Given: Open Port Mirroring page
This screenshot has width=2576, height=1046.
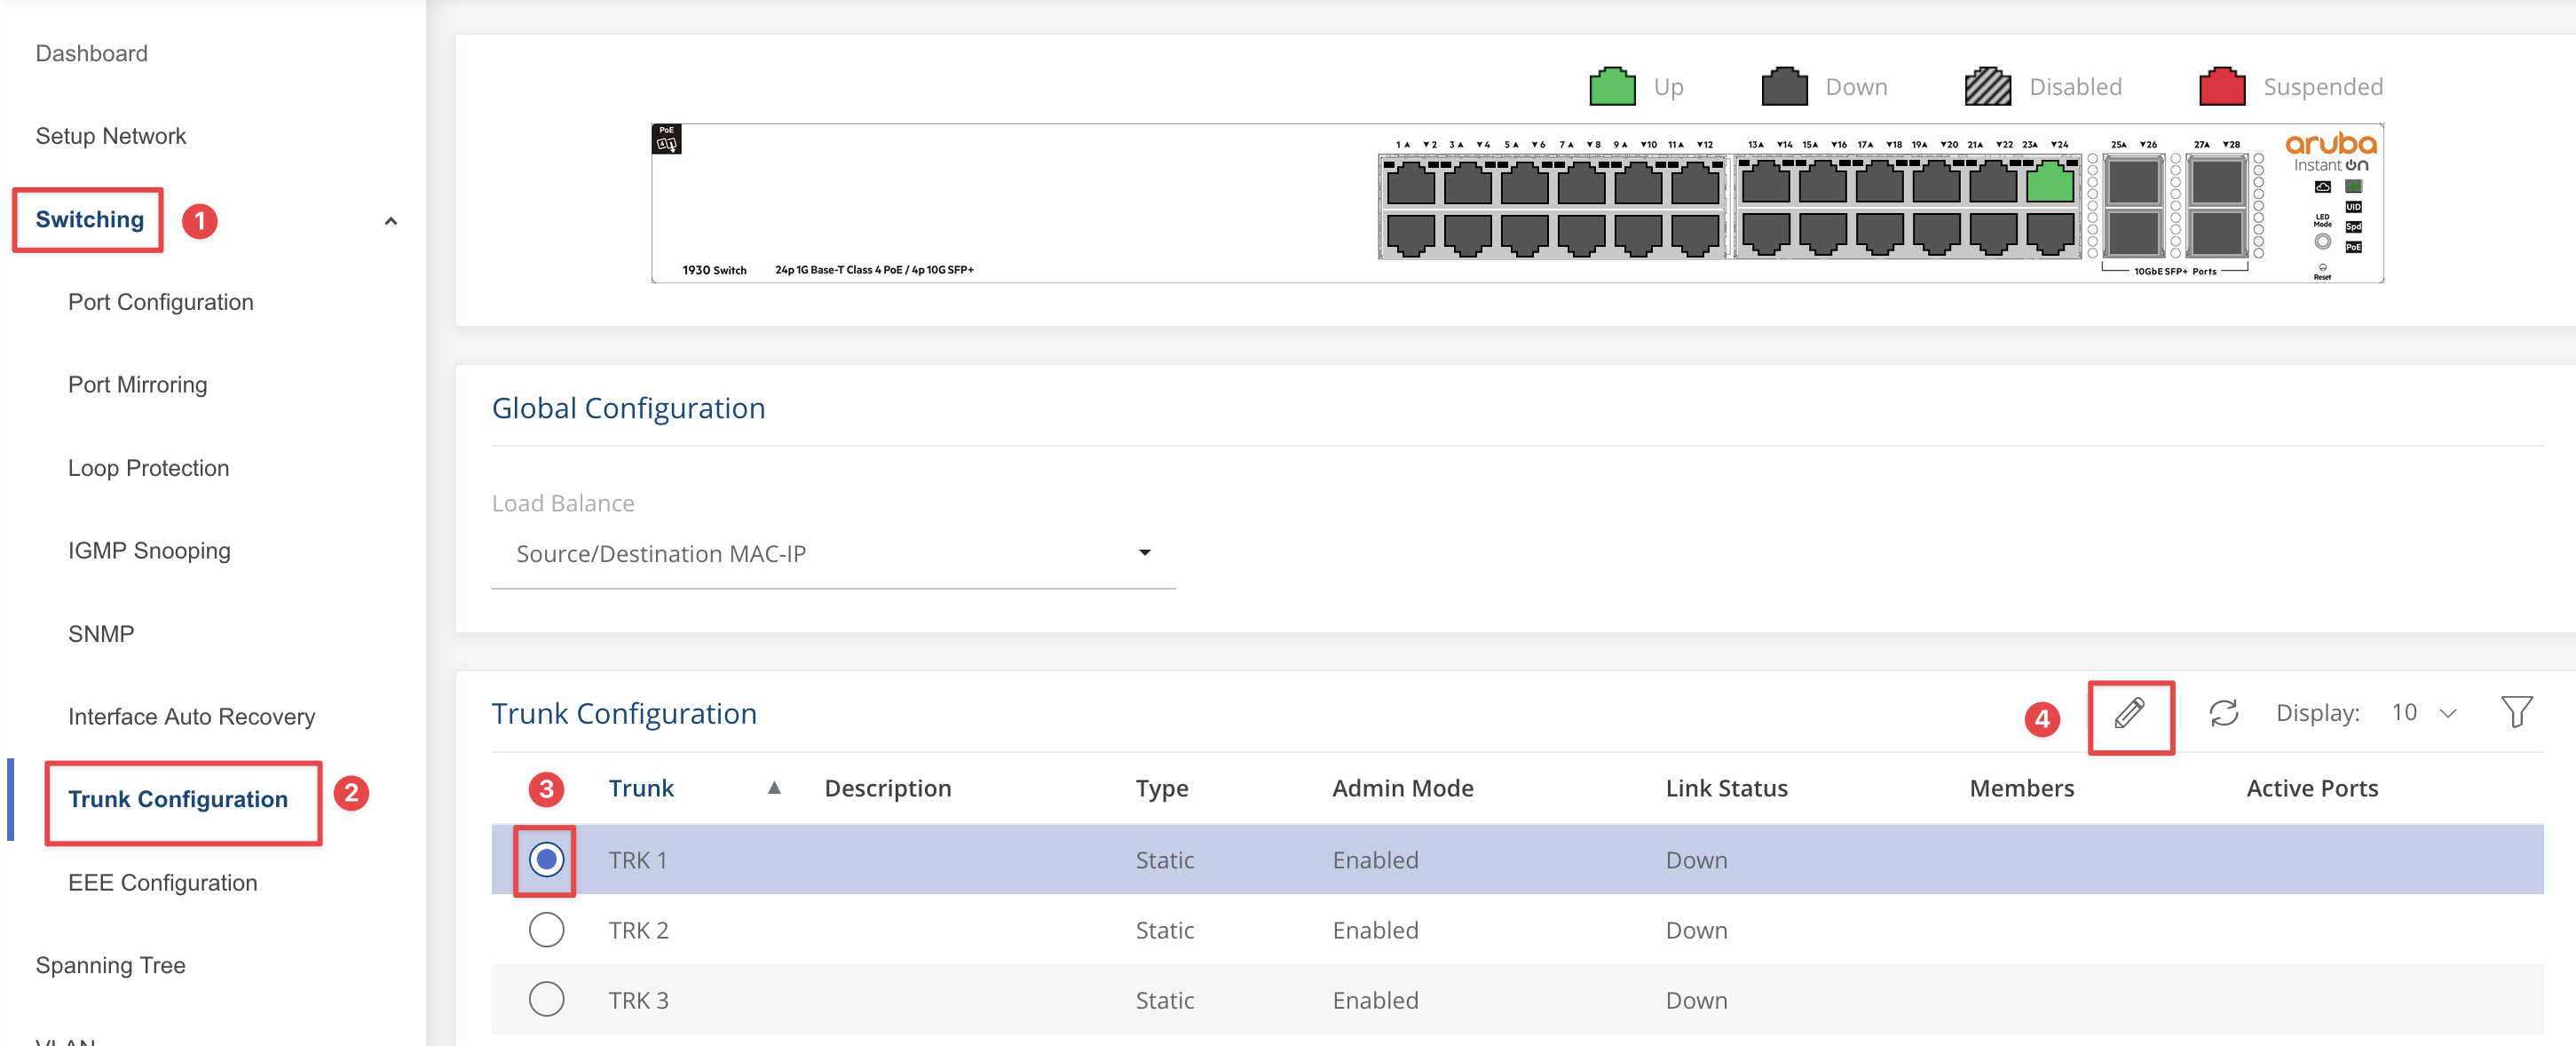Looking at the screenshot, I should click(137, 385).
